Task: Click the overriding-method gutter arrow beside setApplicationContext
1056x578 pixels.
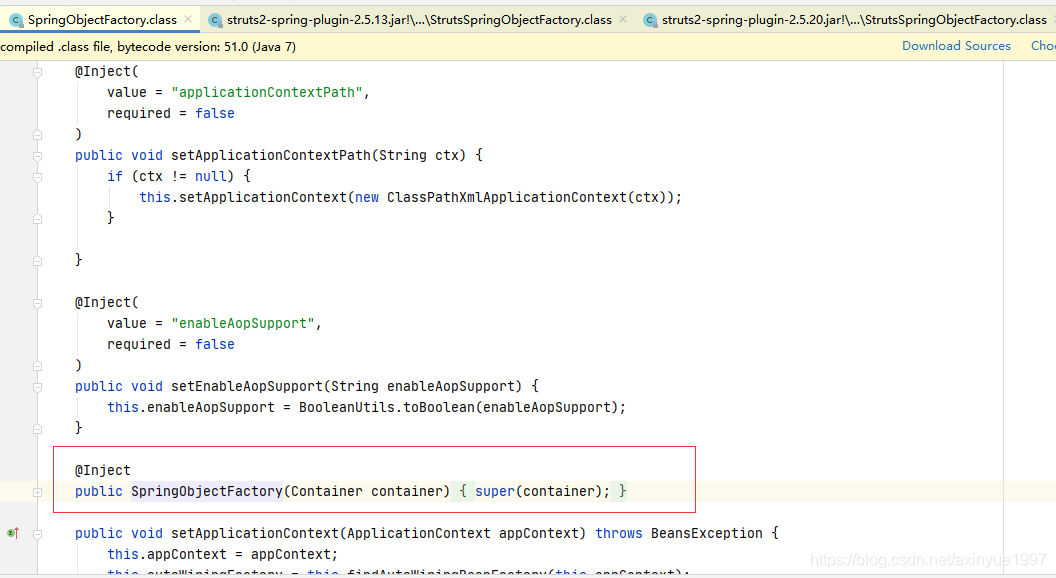Action: point(12,533)
